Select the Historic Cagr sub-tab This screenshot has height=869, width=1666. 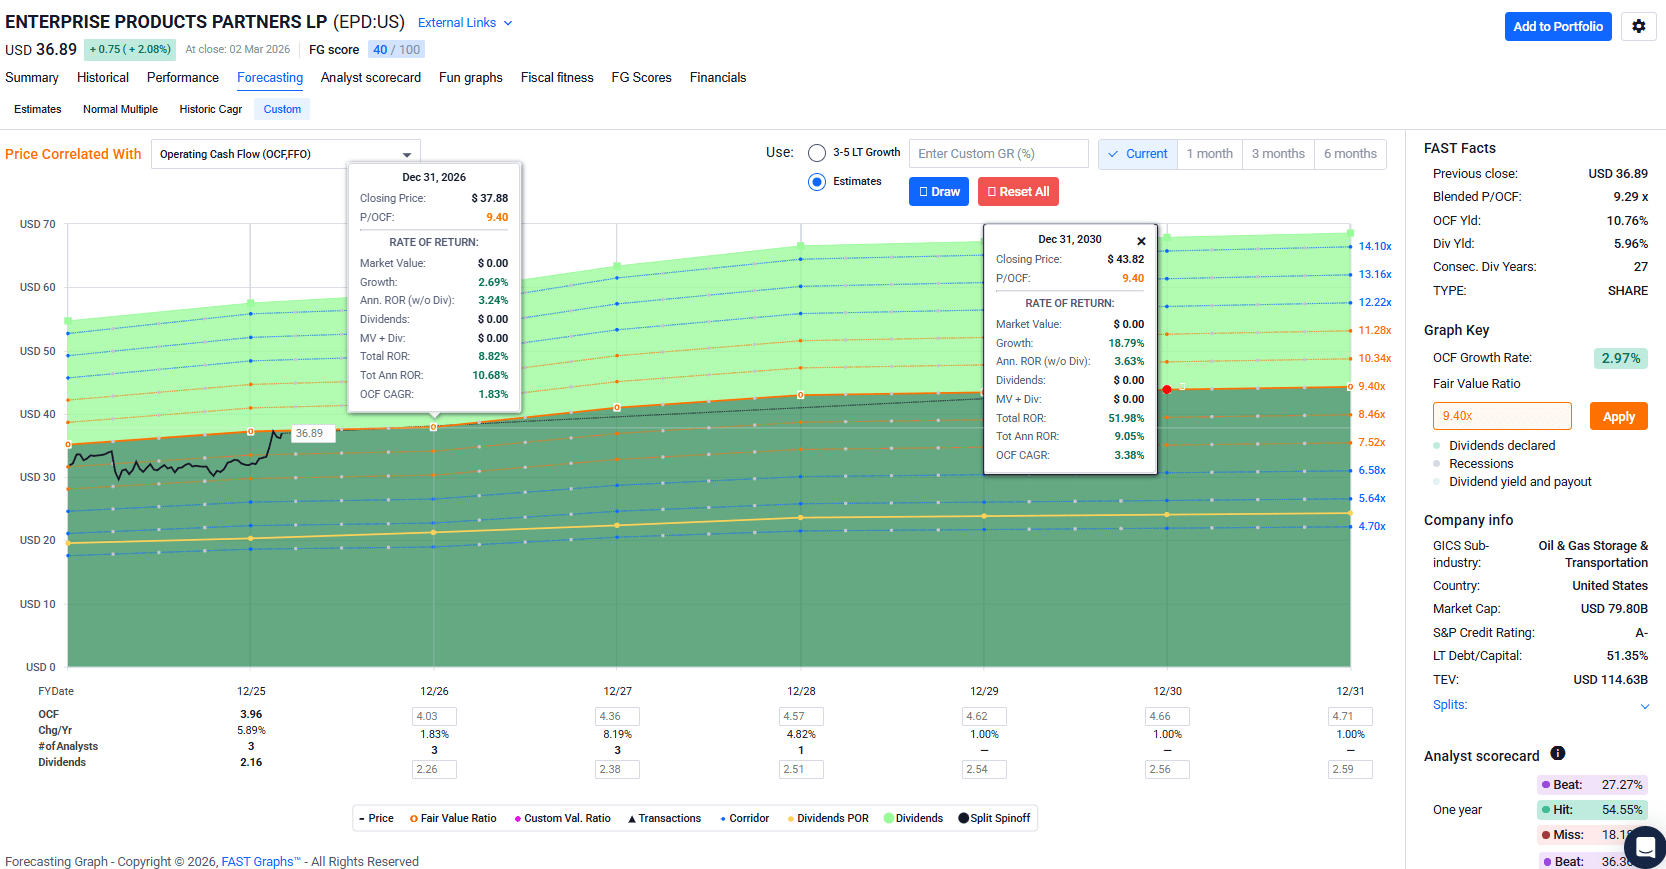point(211,110)
